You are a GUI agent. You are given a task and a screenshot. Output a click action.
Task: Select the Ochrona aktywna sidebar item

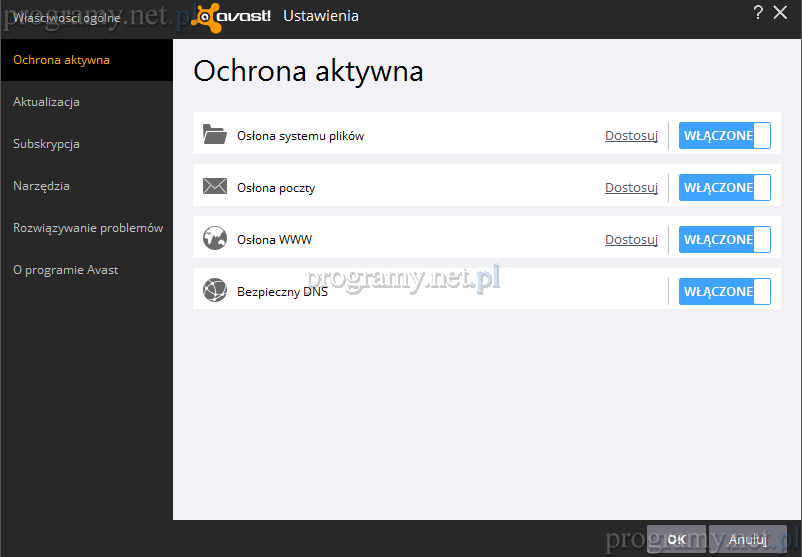(x=62, y=60)
